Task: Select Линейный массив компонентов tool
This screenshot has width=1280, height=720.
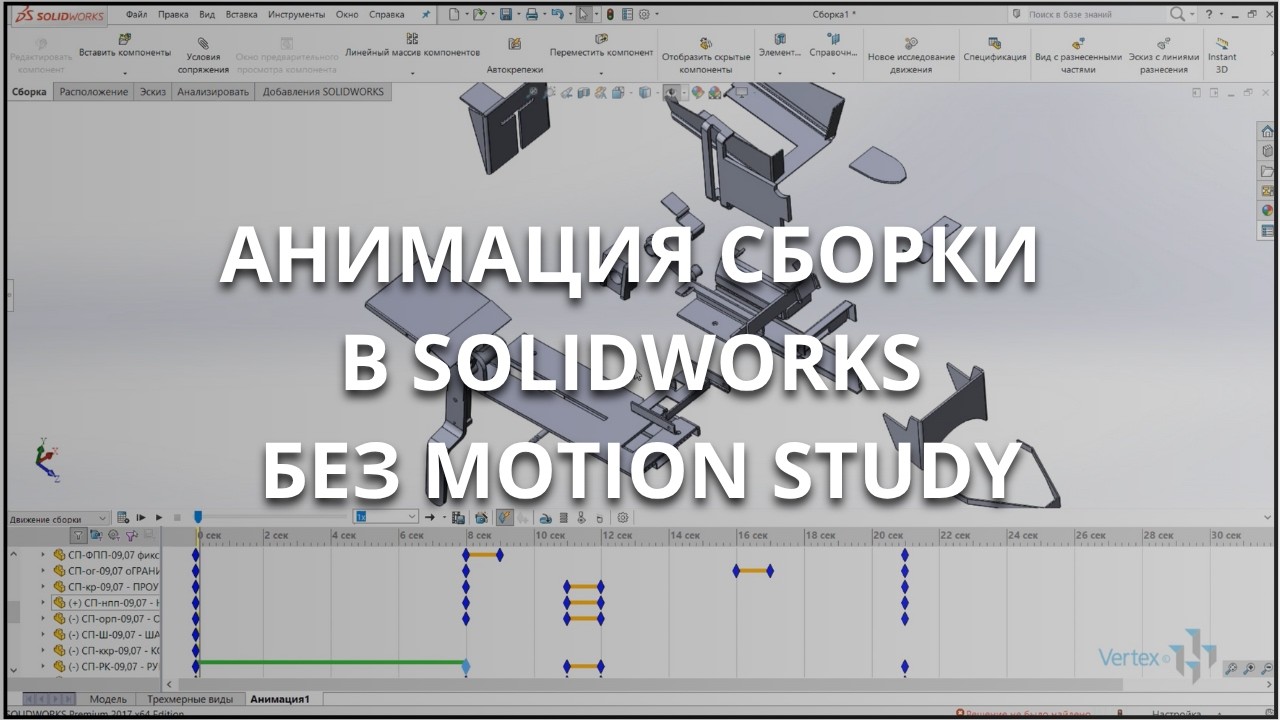Action: [x=412, y=46]
